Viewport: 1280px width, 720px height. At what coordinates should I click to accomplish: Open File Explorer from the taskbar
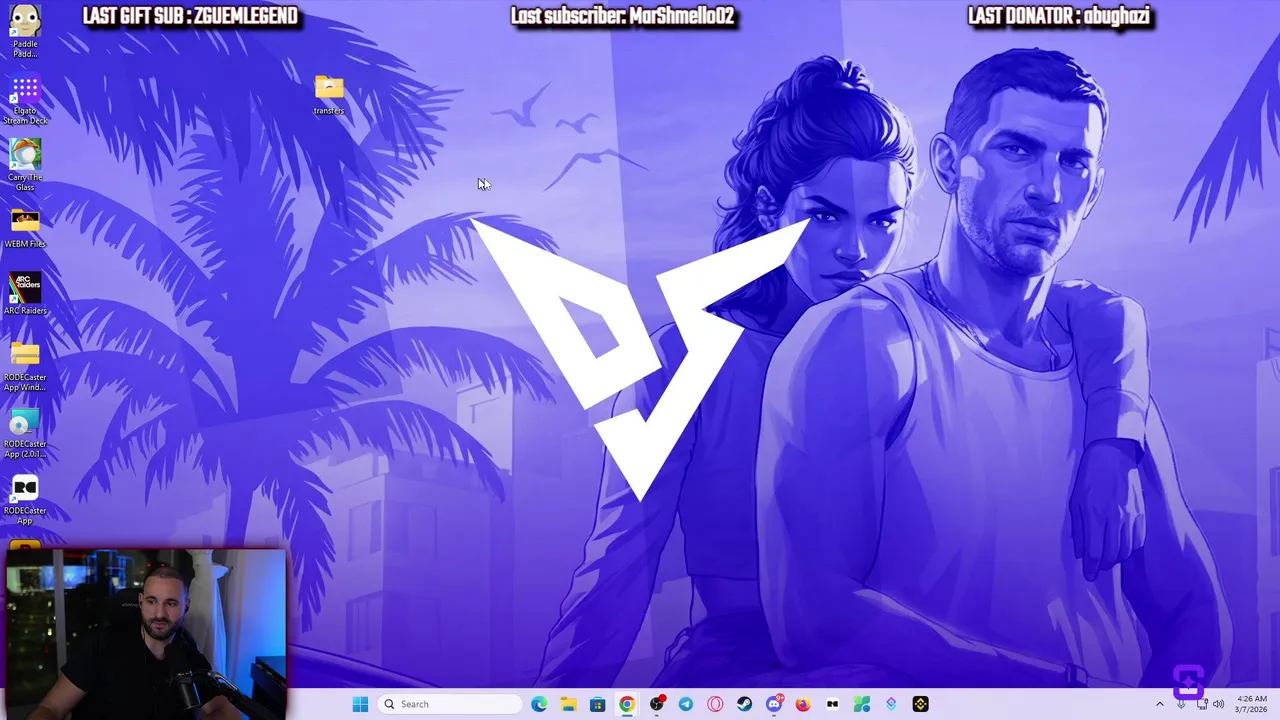(x=568, y=704)
